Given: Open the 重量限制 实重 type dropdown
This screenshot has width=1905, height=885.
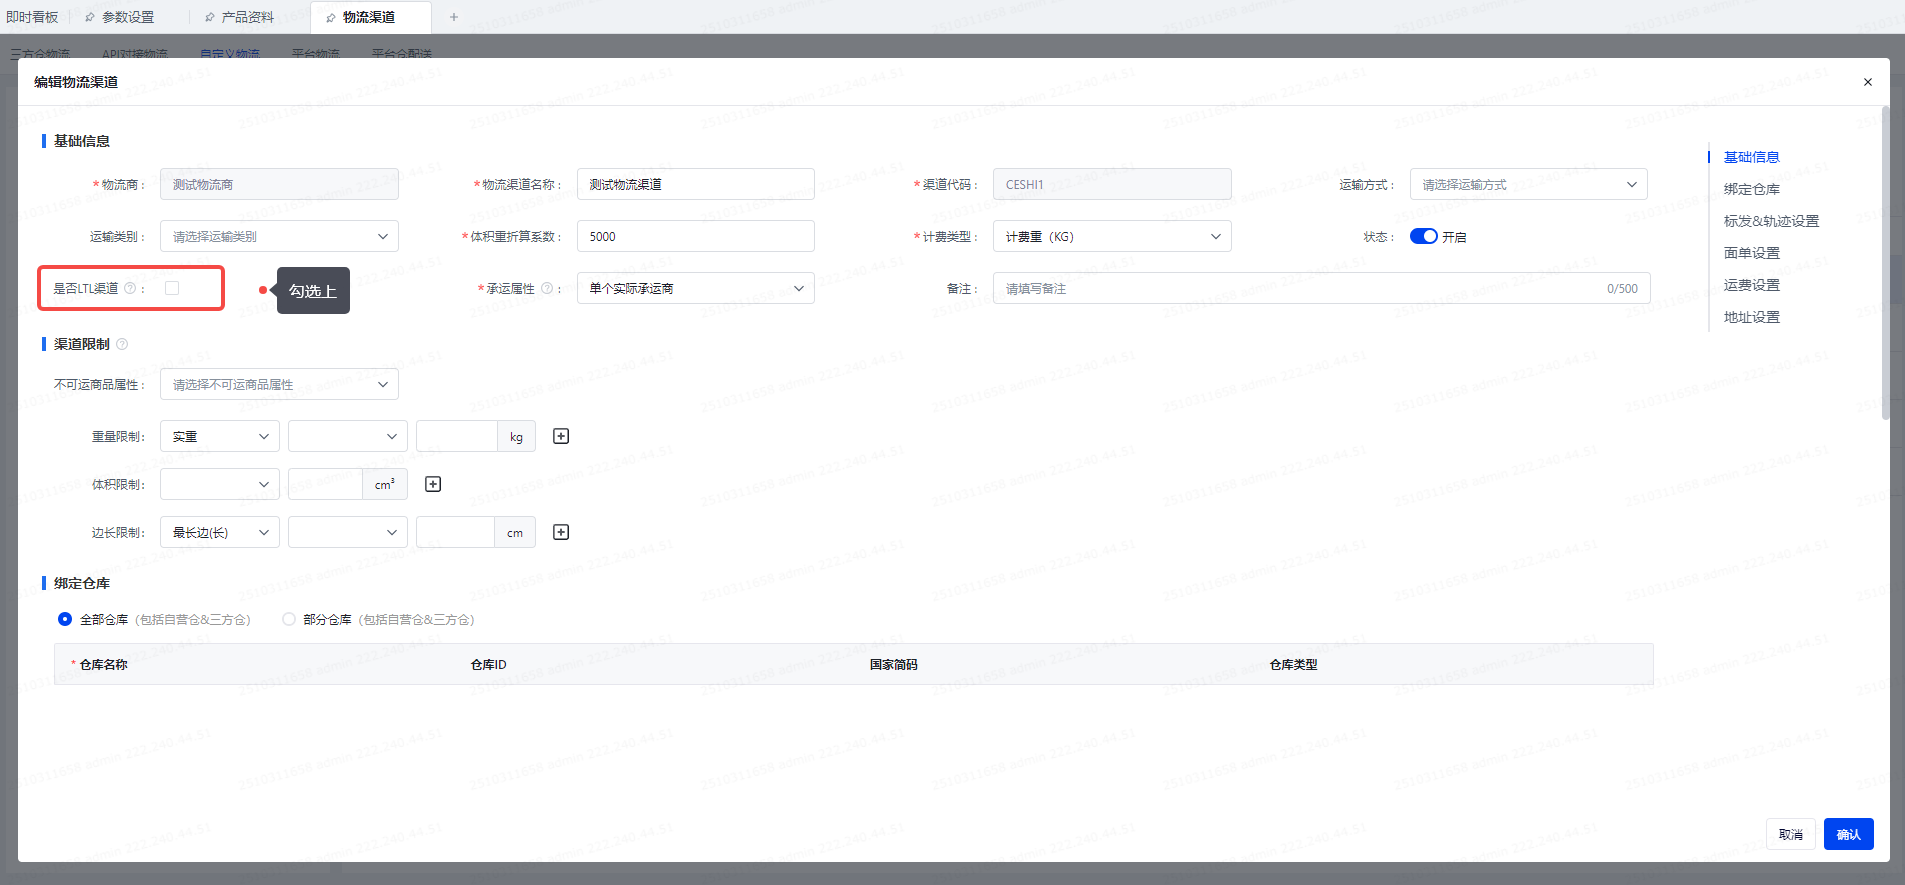Looking at the screenshot, I should point(220,436).
